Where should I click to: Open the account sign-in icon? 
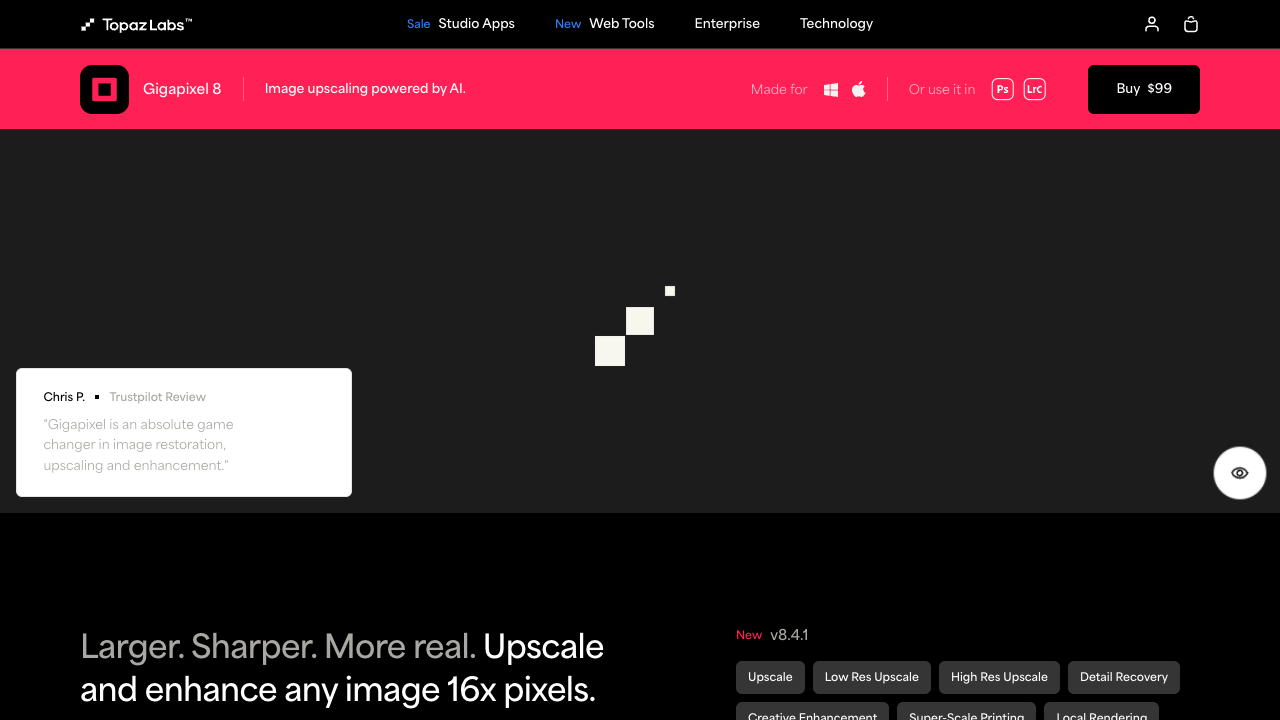click(1151, 24)
